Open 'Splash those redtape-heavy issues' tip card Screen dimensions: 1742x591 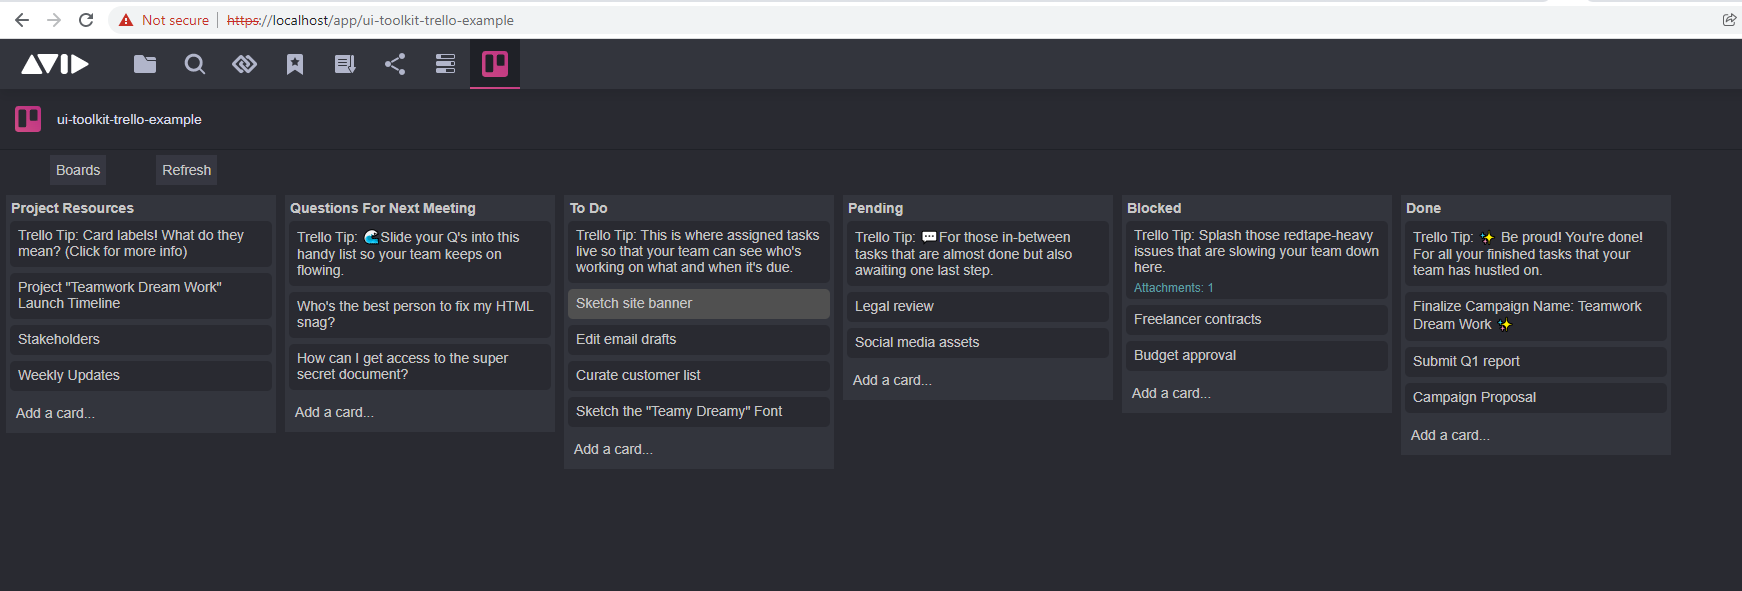(x=1257, y=260)
